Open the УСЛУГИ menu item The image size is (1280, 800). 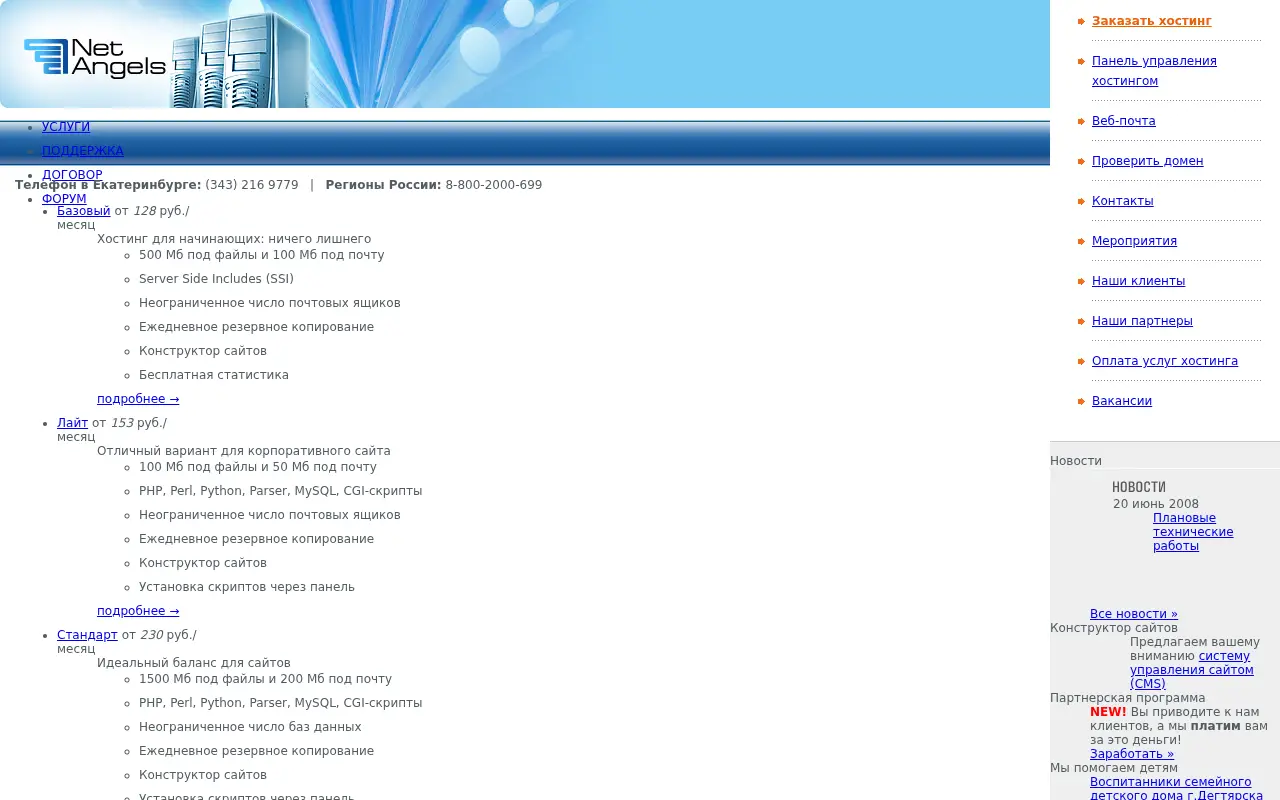pos(66,127)
